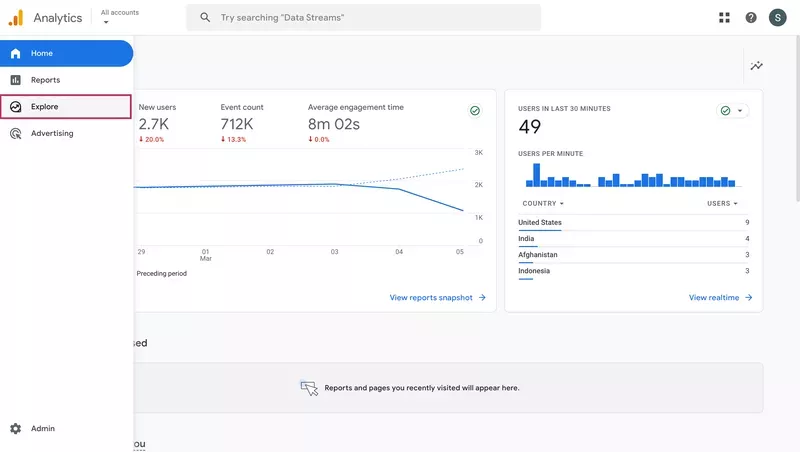Open the COUNTRY dimension dropdown
The height and width of the screenshot is (452, 800).
[x=543, y=203]
